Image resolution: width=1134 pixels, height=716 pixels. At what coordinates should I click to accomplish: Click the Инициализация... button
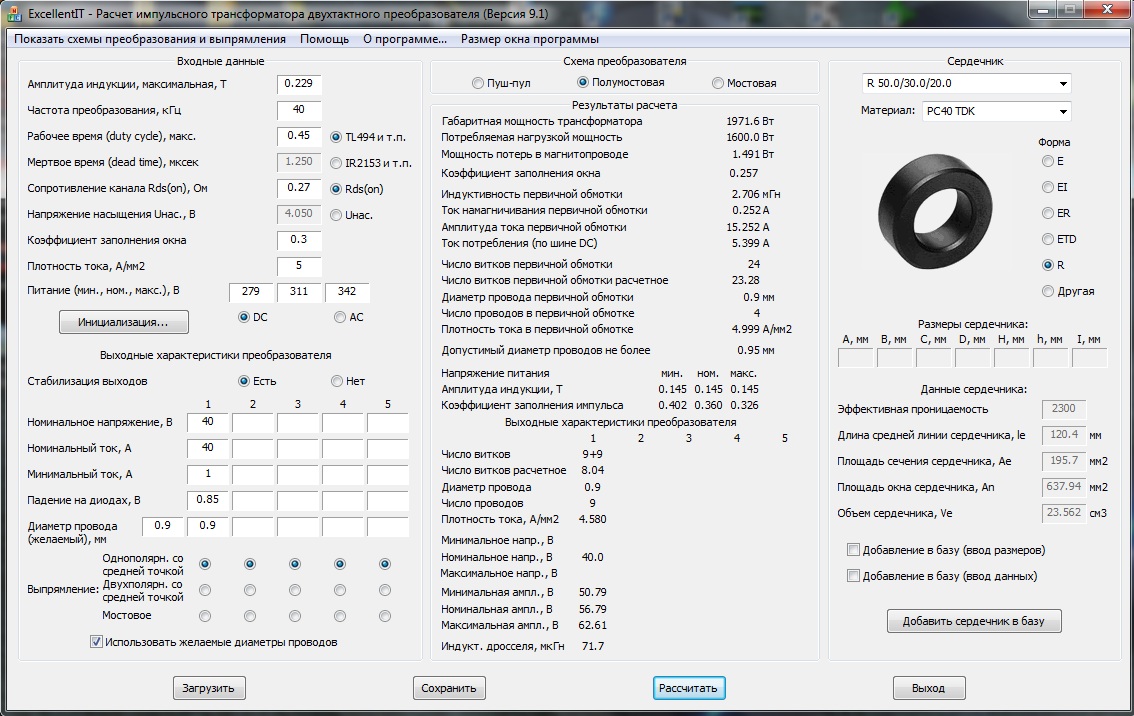(124, 322)
